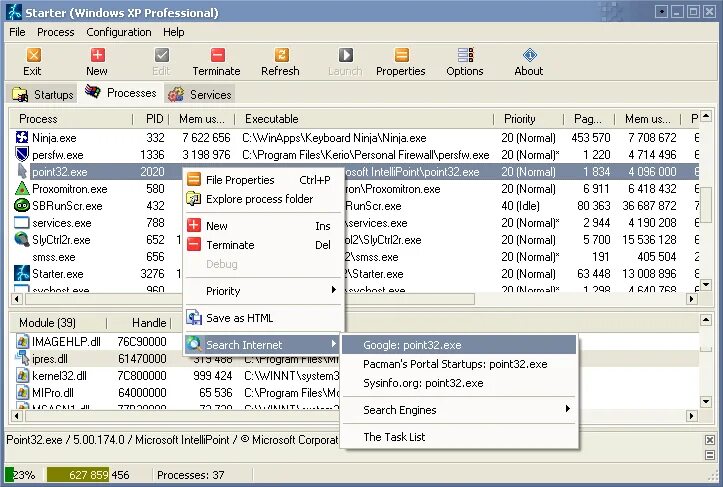
Task: Click the SlyCtrl2r.exe icon
Action: coord(22,240)
